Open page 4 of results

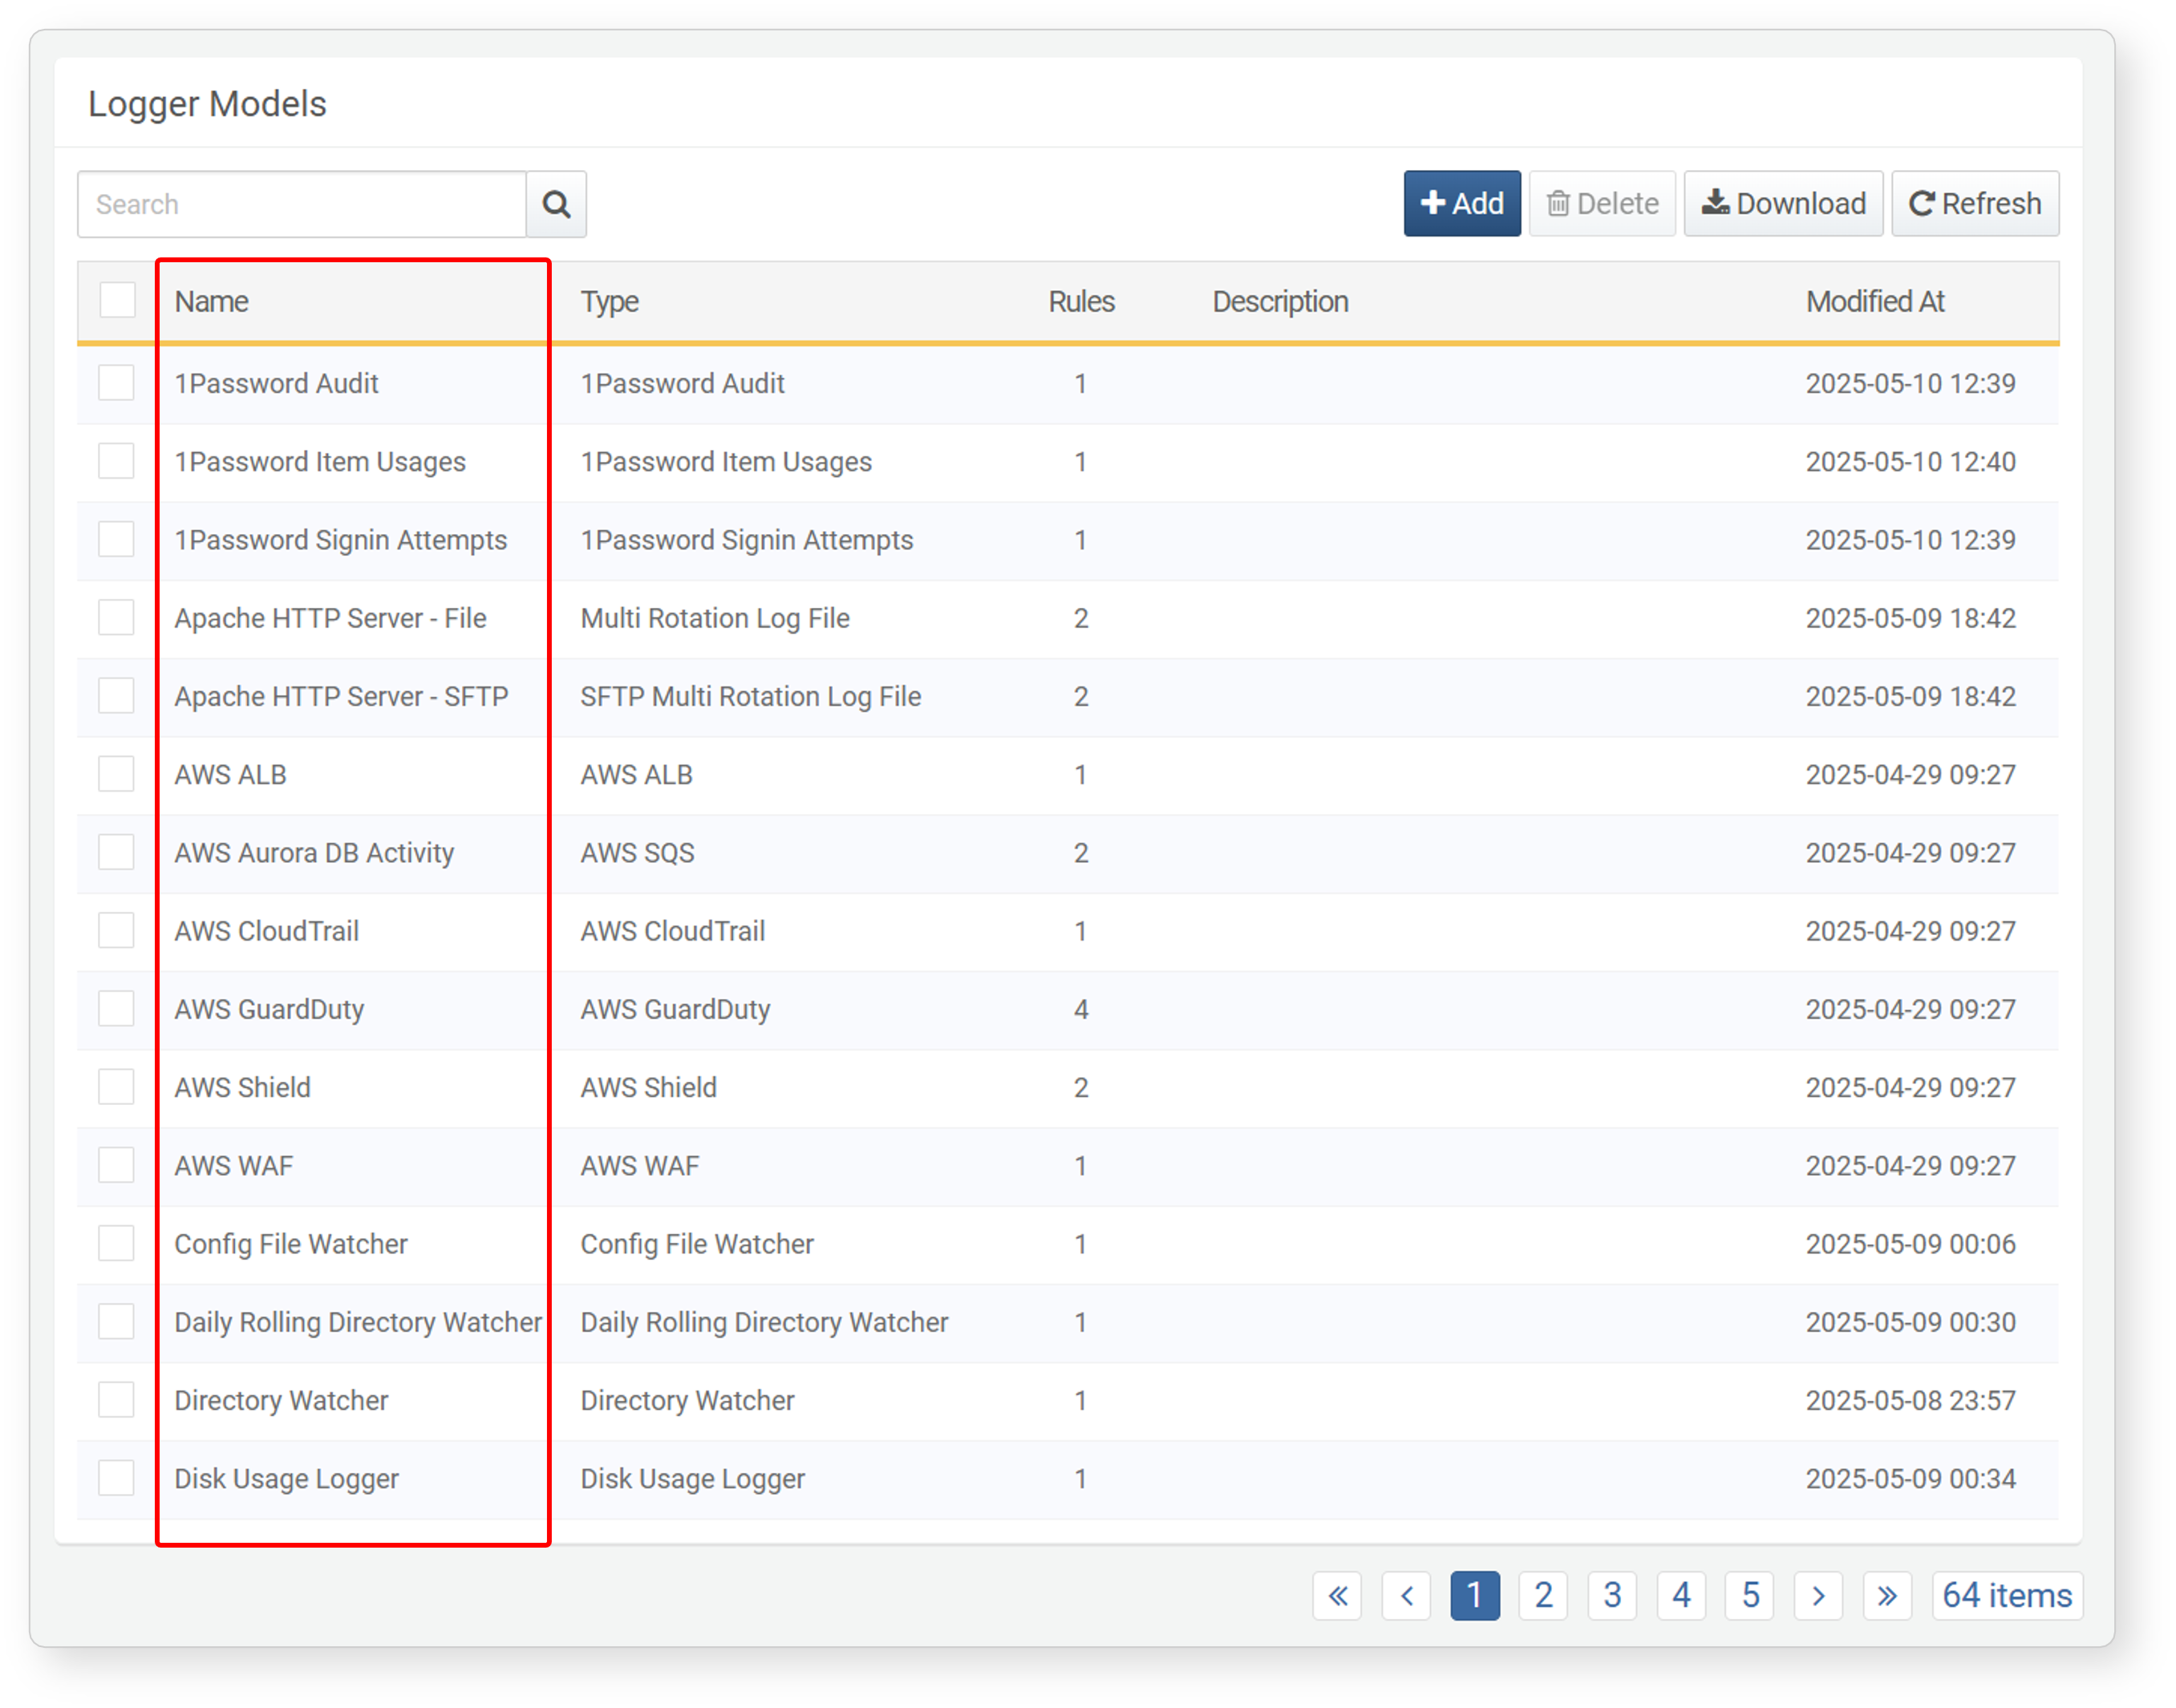[1681, 1595]
